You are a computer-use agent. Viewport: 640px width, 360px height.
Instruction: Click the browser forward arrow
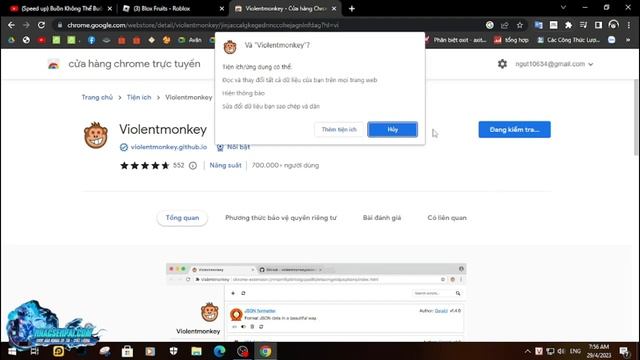[x=26, y=25]
